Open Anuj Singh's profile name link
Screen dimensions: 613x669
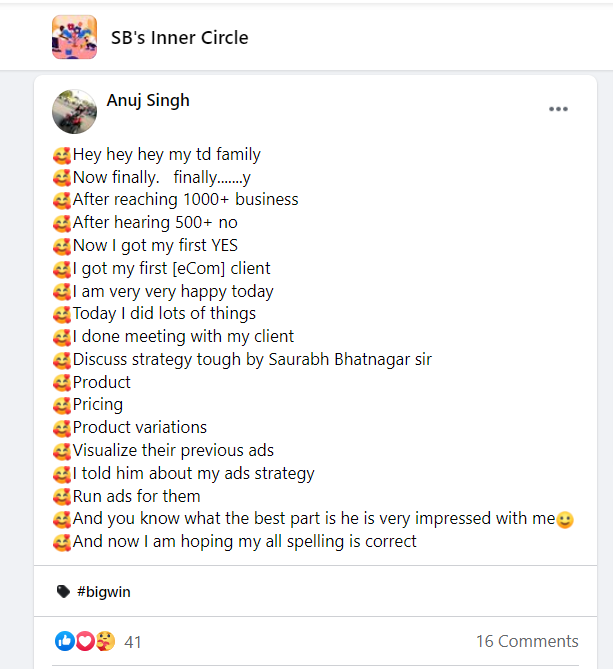point(148,101)
